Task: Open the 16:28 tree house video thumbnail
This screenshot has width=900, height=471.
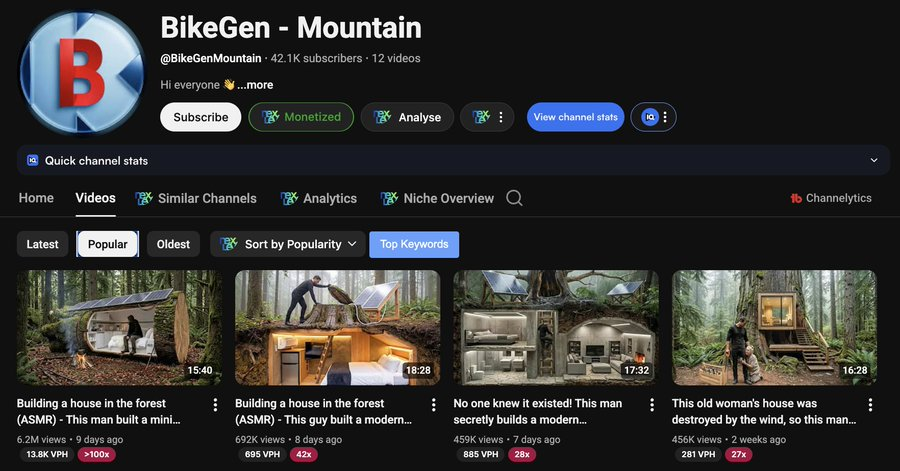Action: click(774, 328)
